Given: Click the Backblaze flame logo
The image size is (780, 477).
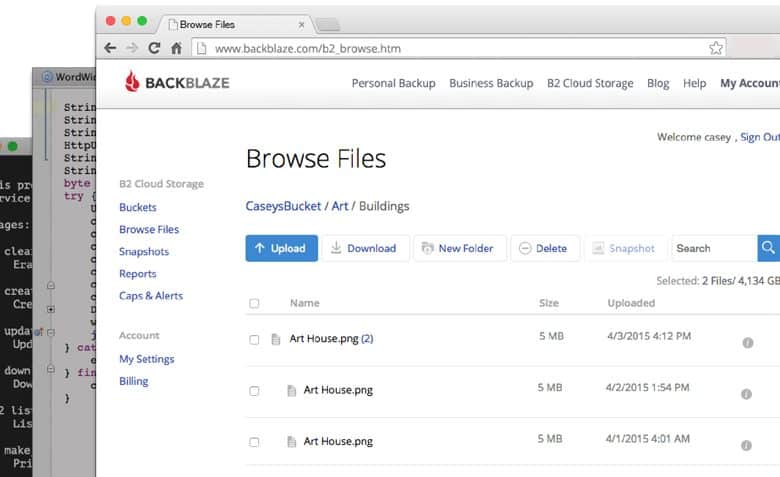Looking at the screenshot, I should coord(132,82).
